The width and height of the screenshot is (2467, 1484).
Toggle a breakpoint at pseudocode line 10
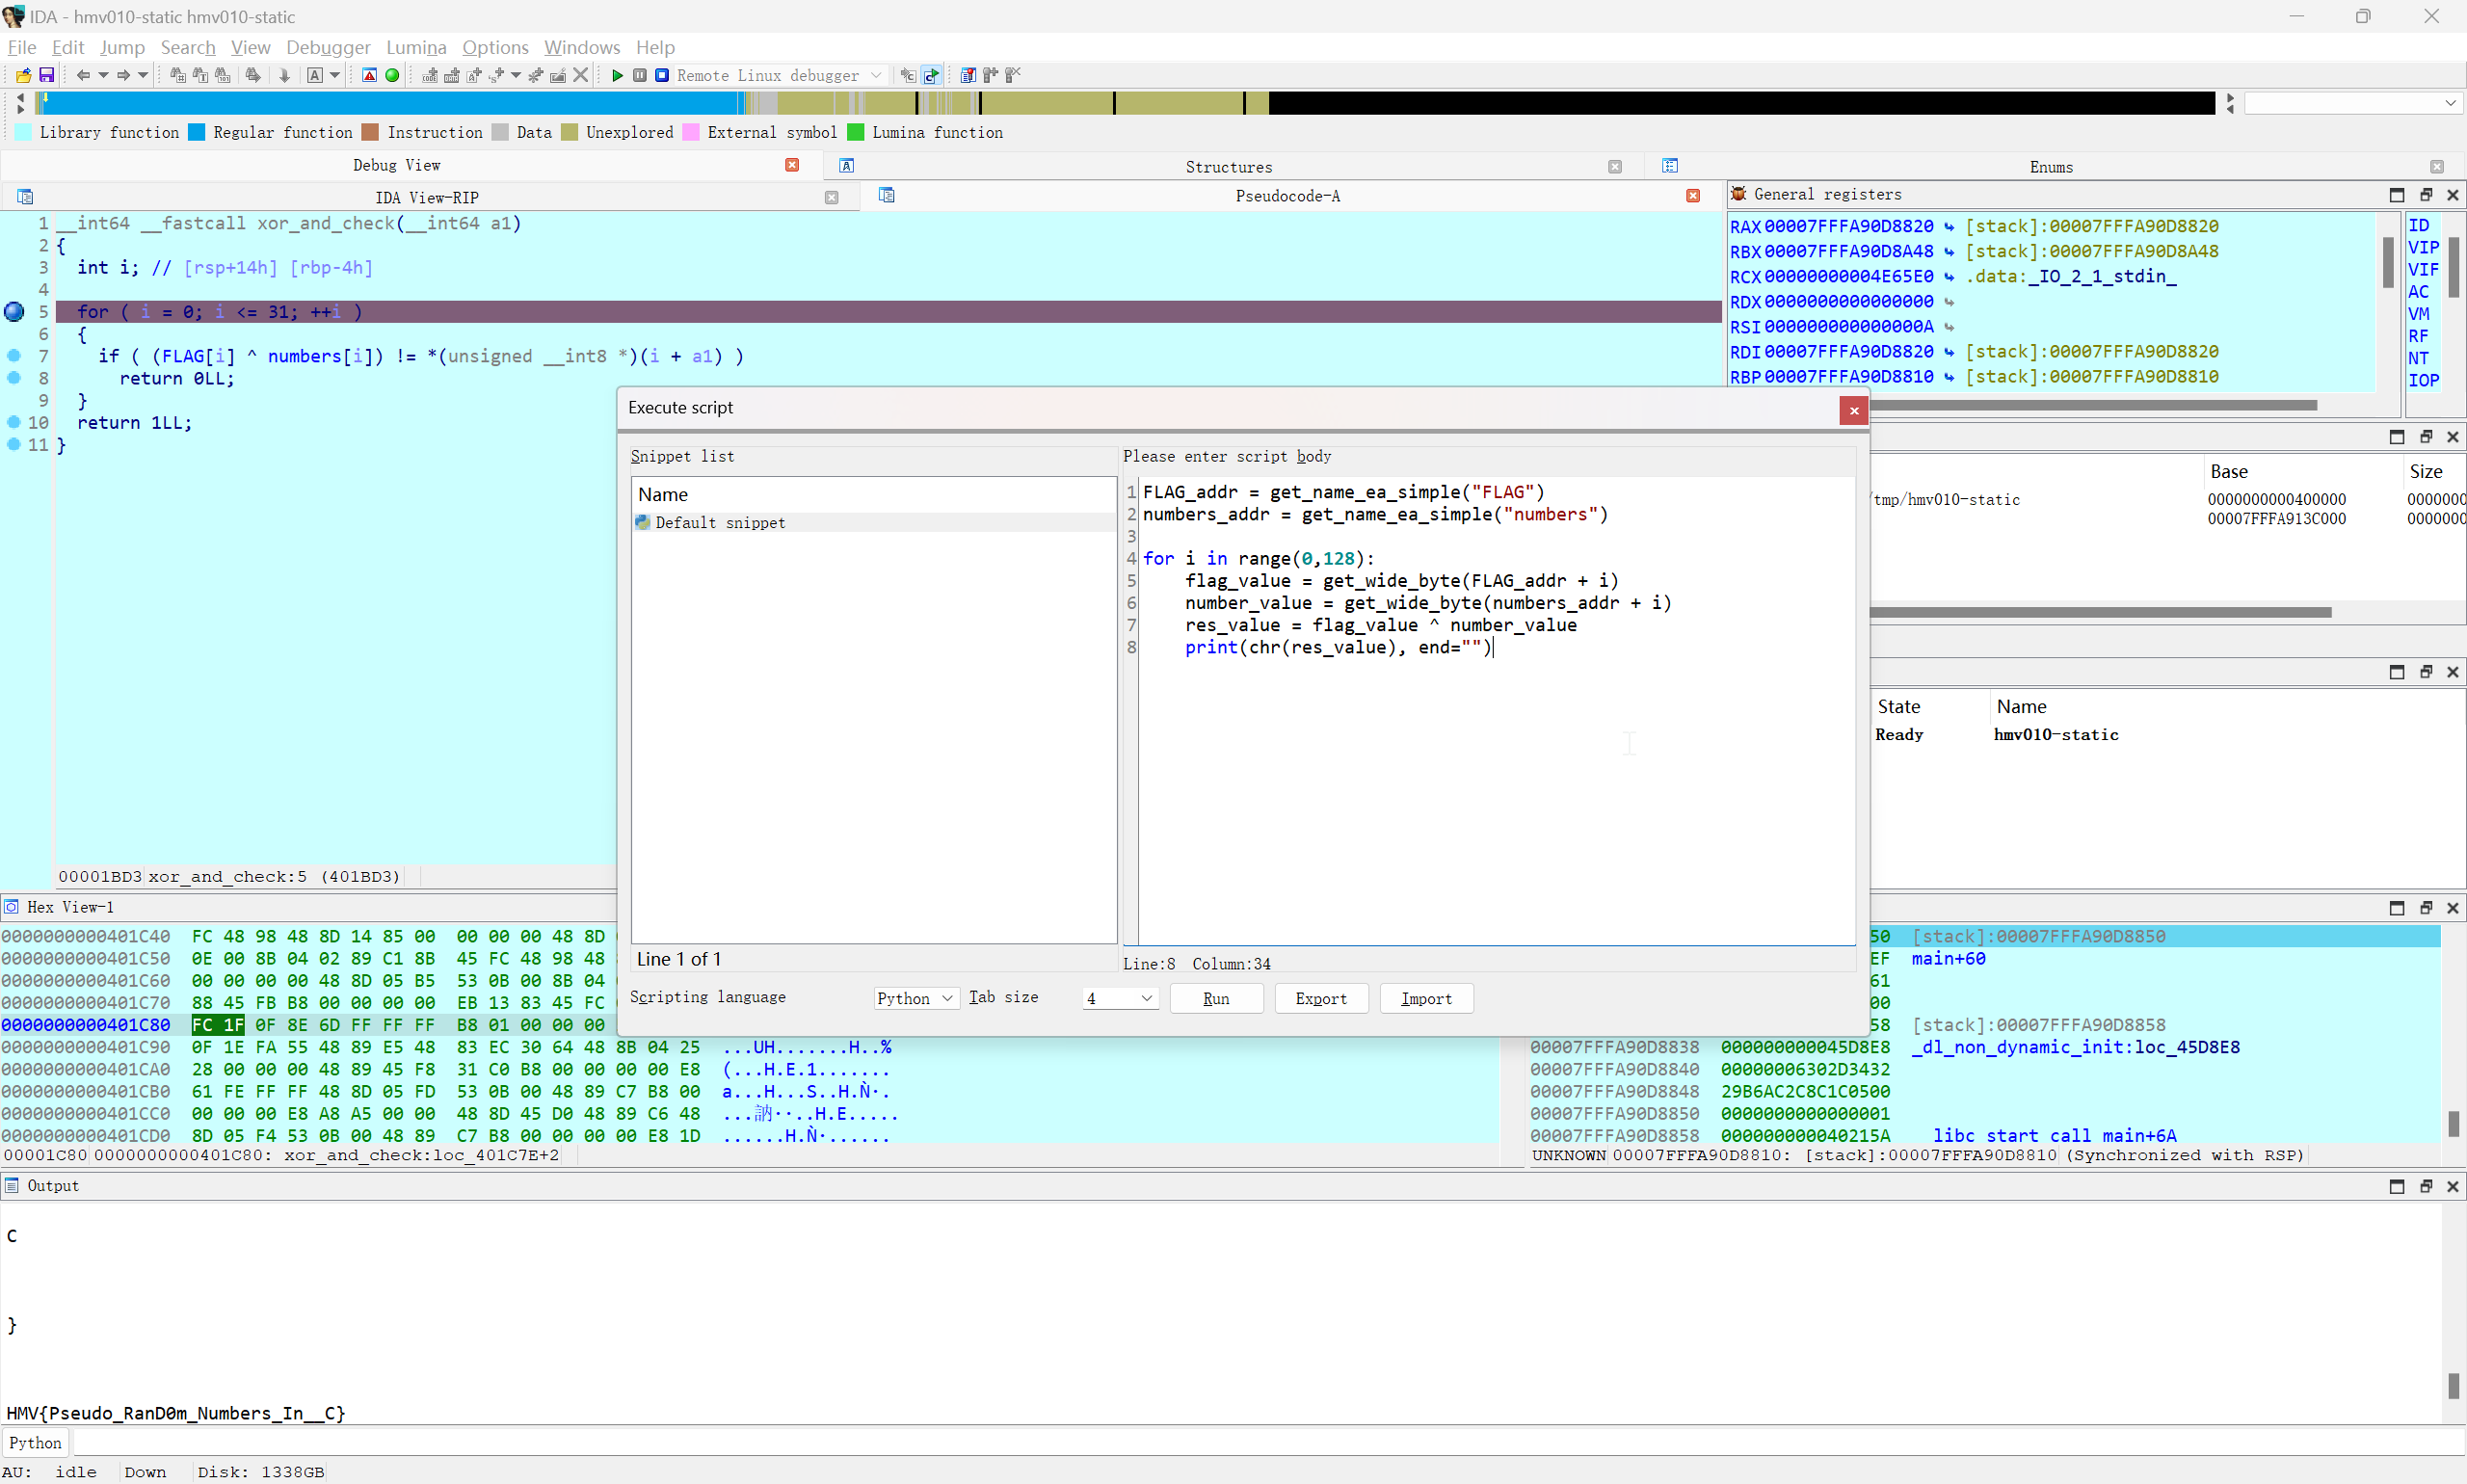(14, 422)
